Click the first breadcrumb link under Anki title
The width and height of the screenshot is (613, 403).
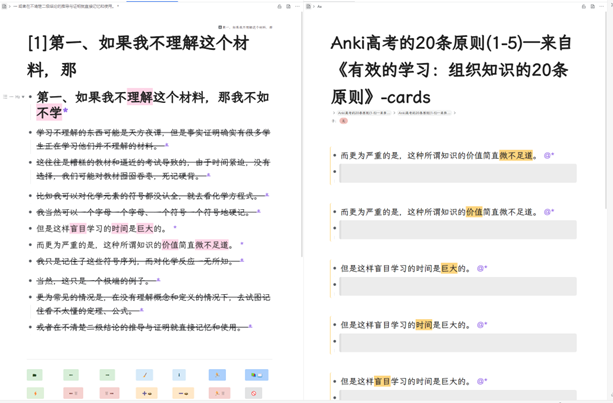[x=364, y=113]
